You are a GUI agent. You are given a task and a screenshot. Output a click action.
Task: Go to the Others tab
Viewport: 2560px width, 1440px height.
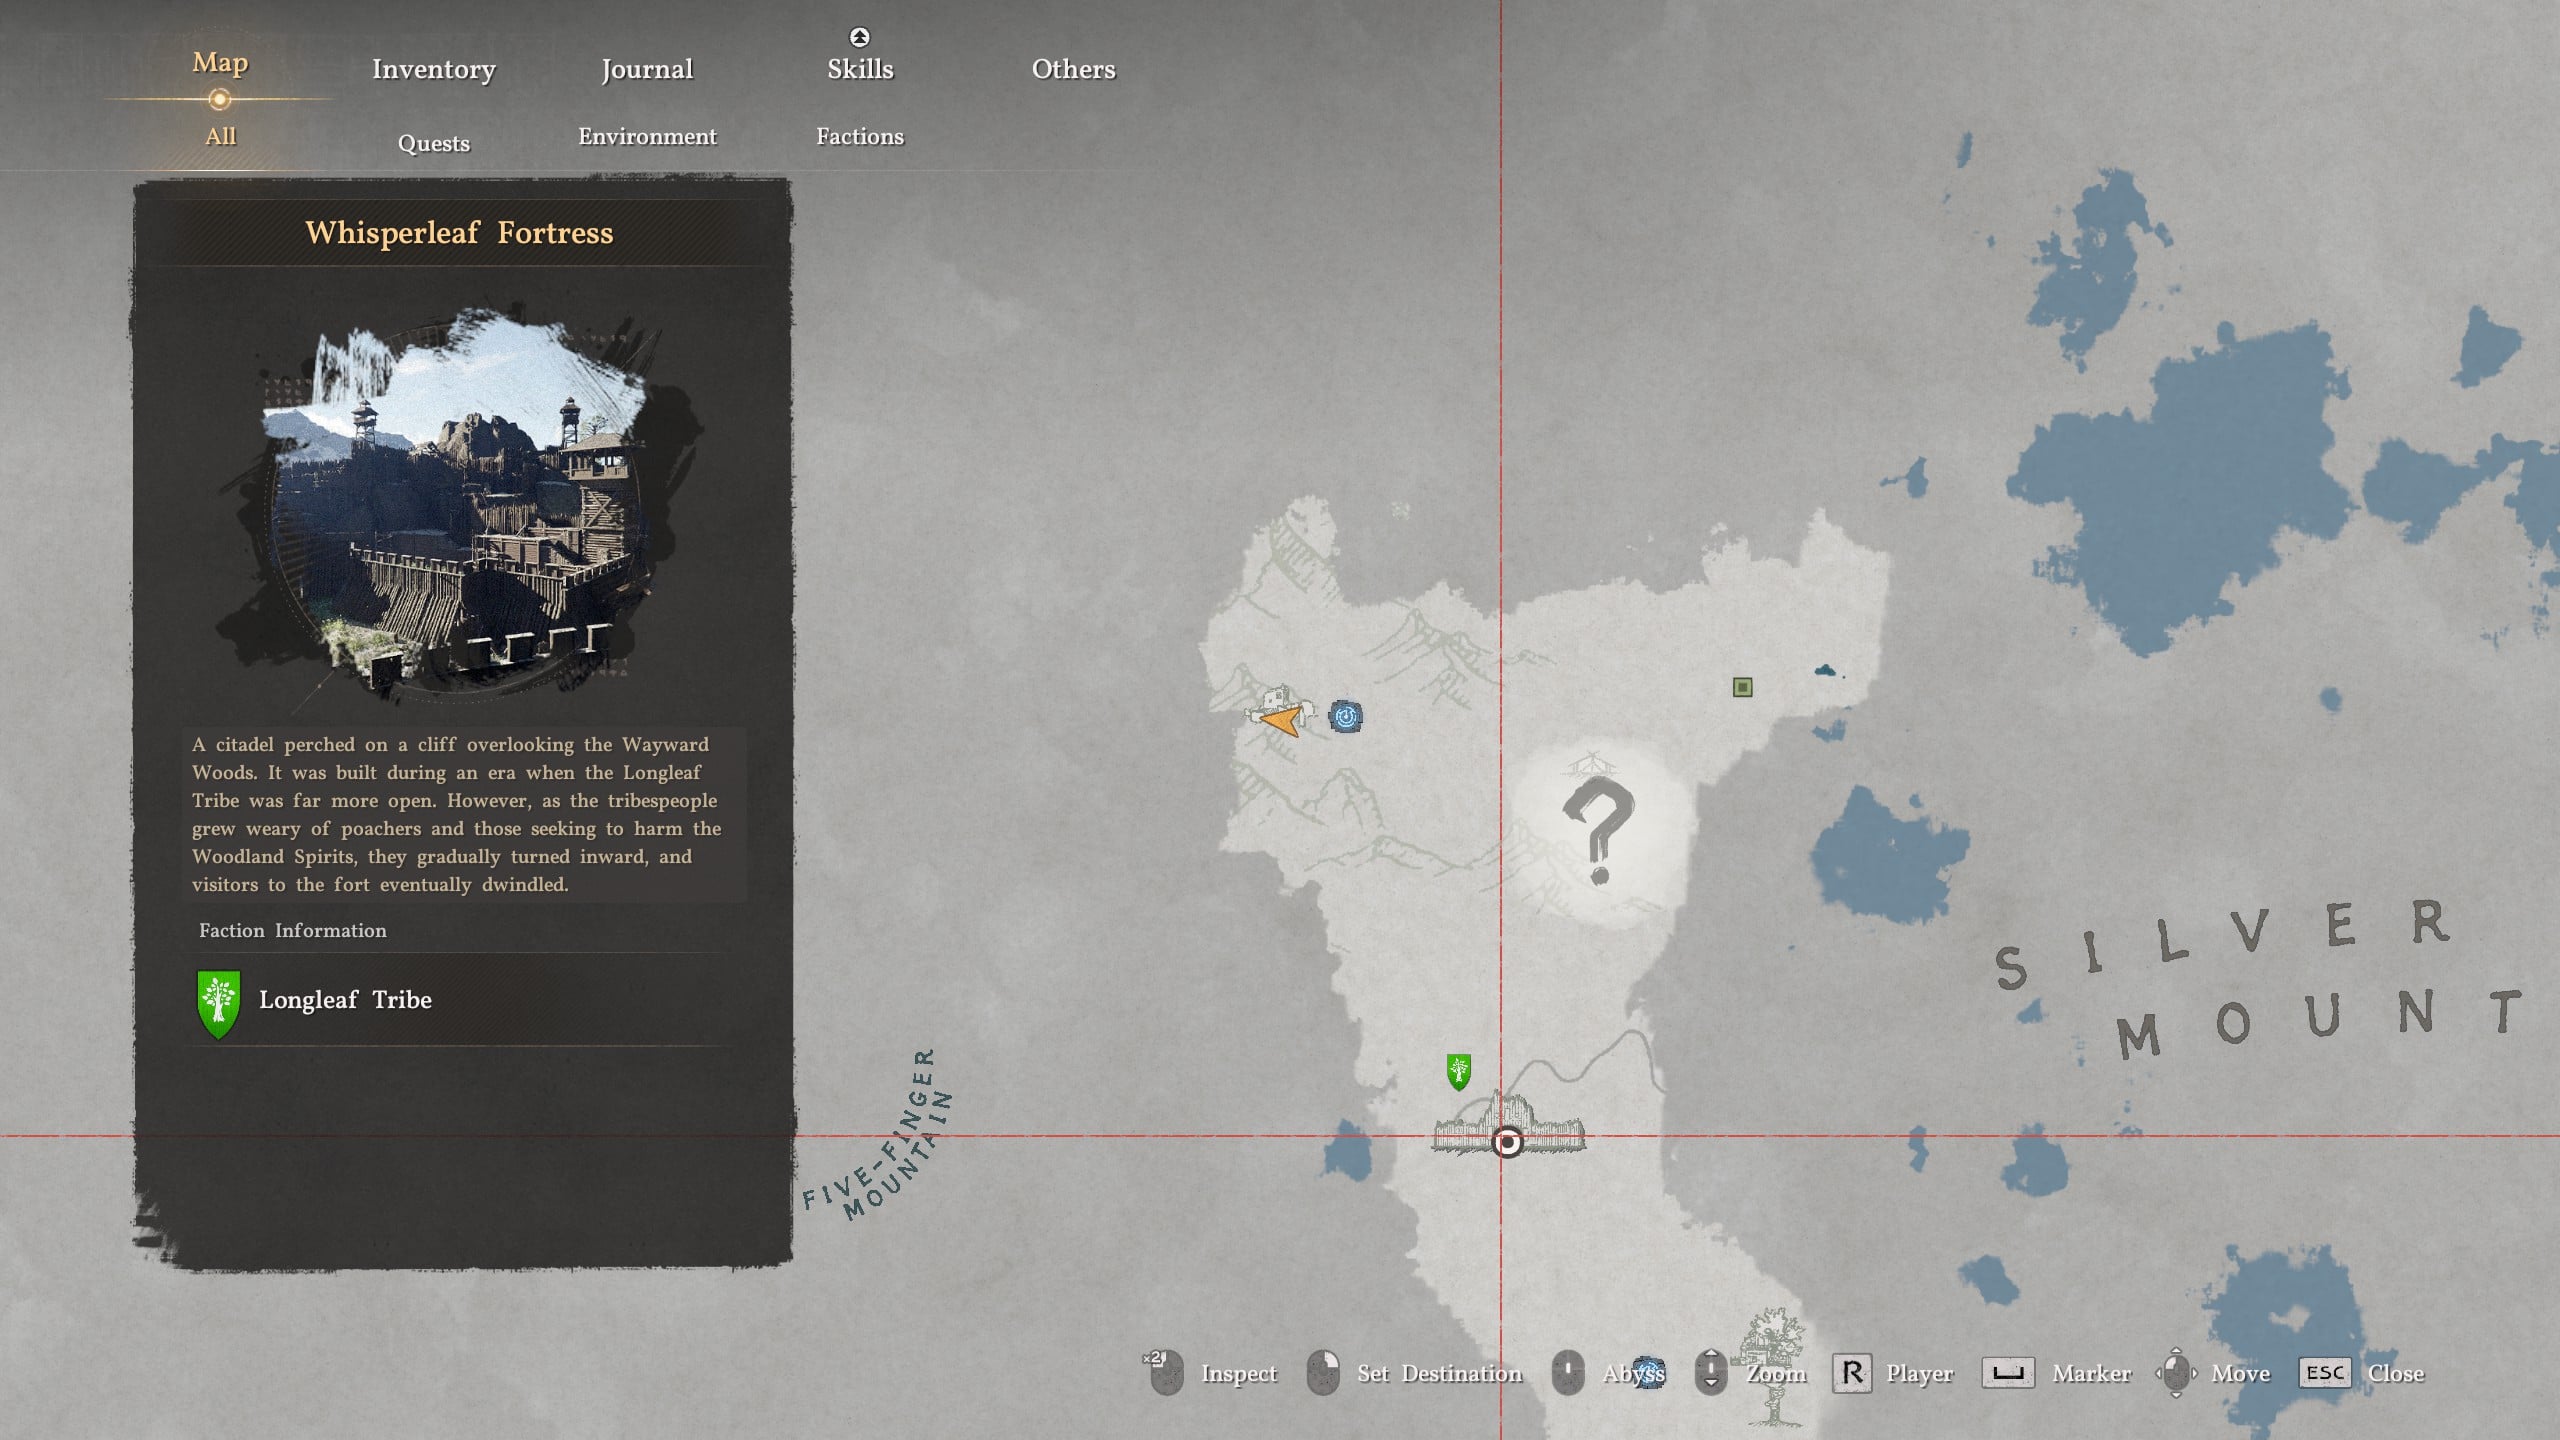[x=1073, y=69]
